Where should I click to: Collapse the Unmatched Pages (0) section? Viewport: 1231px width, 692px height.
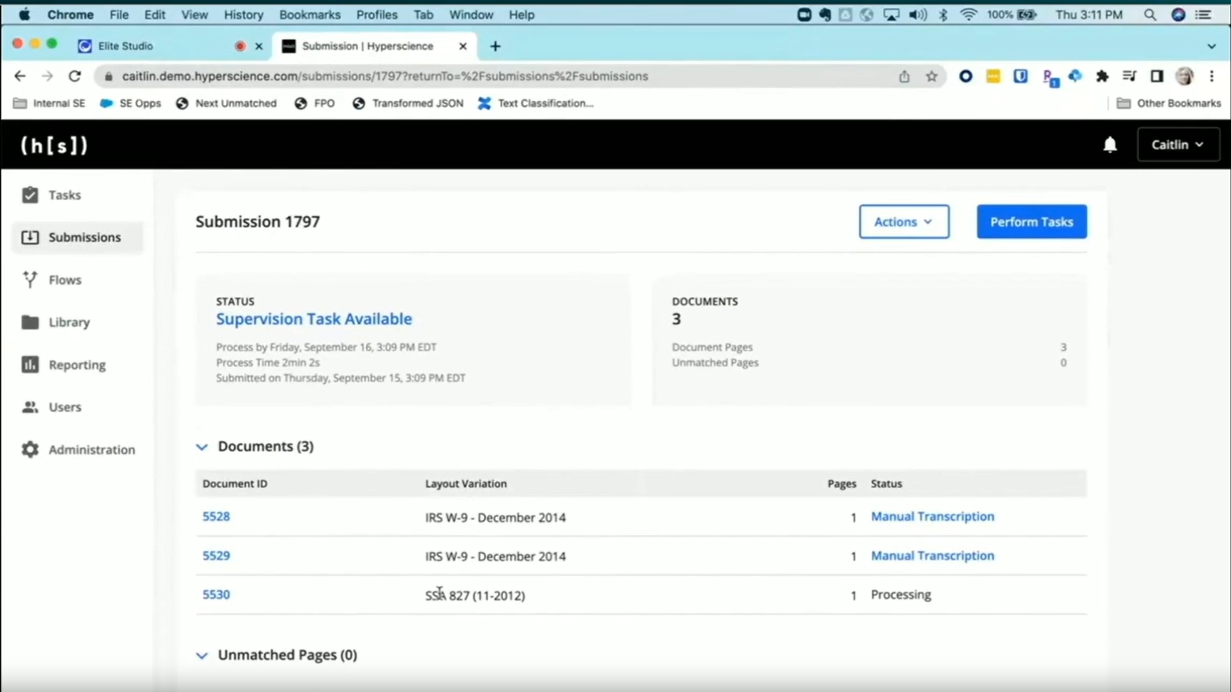pos(202,656)
